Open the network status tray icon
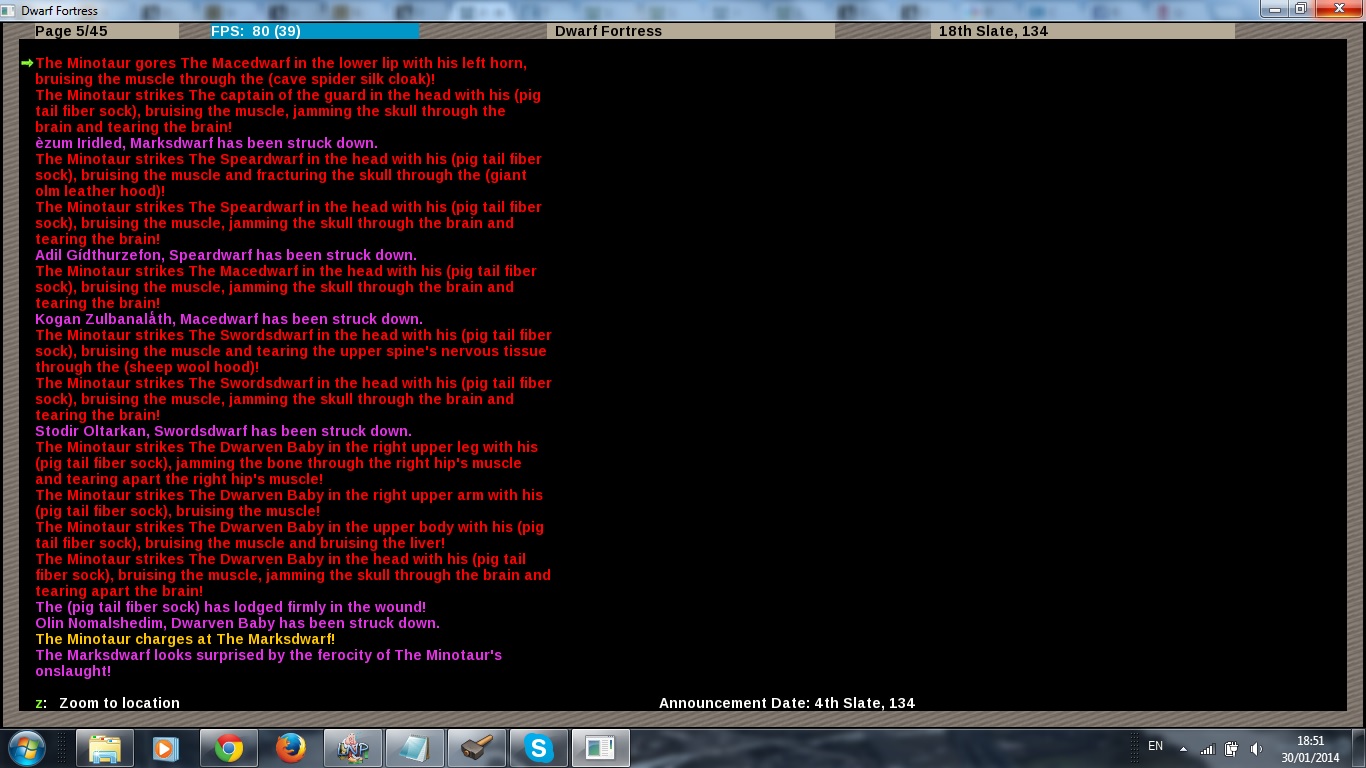The height and width of the screenshot is (768, 1366). [x=1207, y=749]
